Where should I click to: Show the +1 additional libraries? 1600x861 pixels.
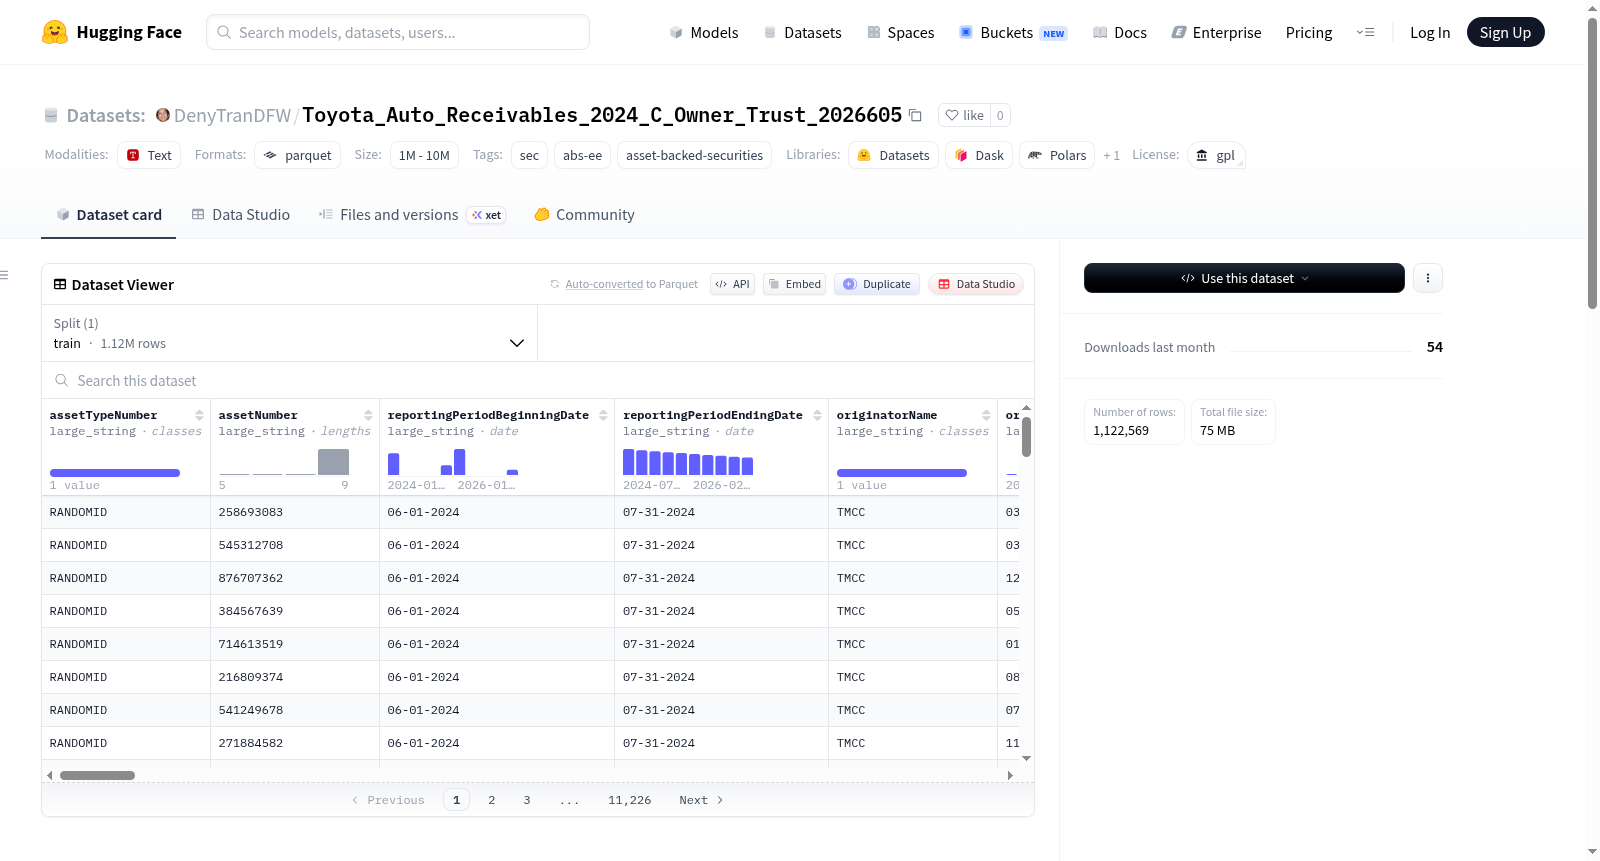click(x=1111, y=155)
